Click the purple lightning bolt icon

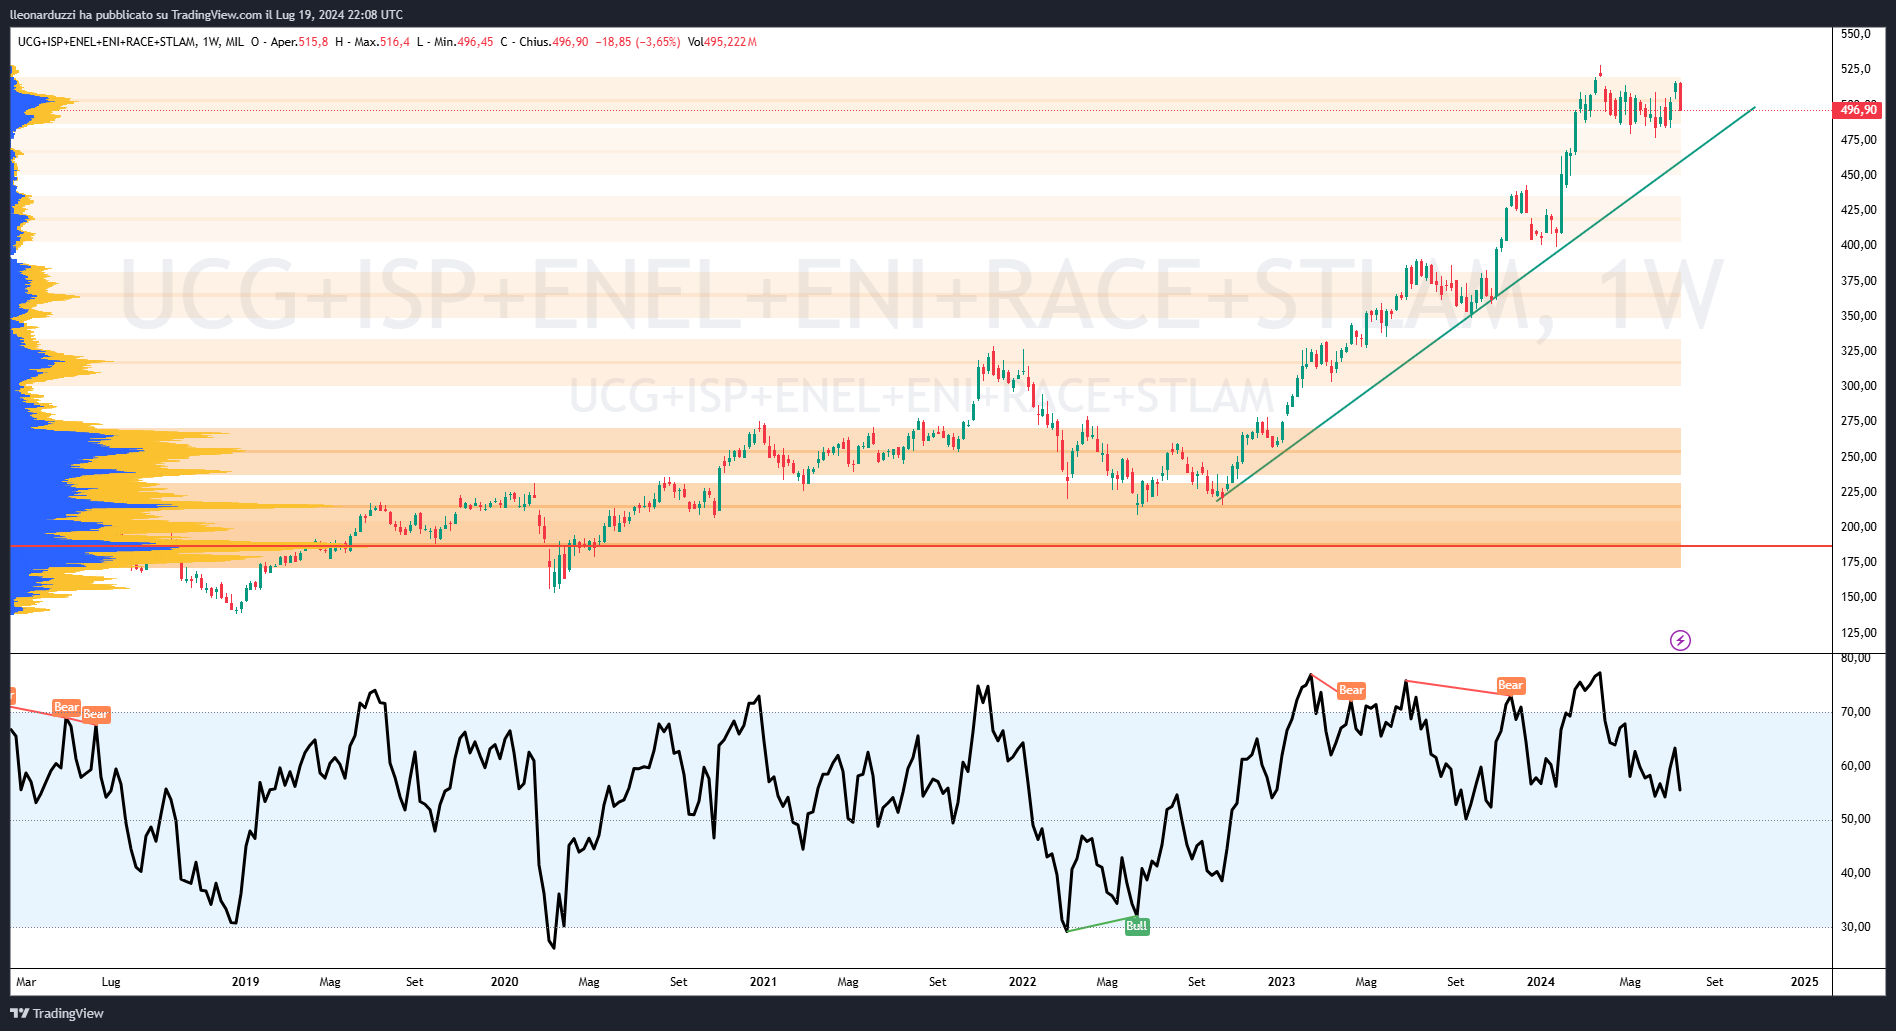coord(1680,640)
